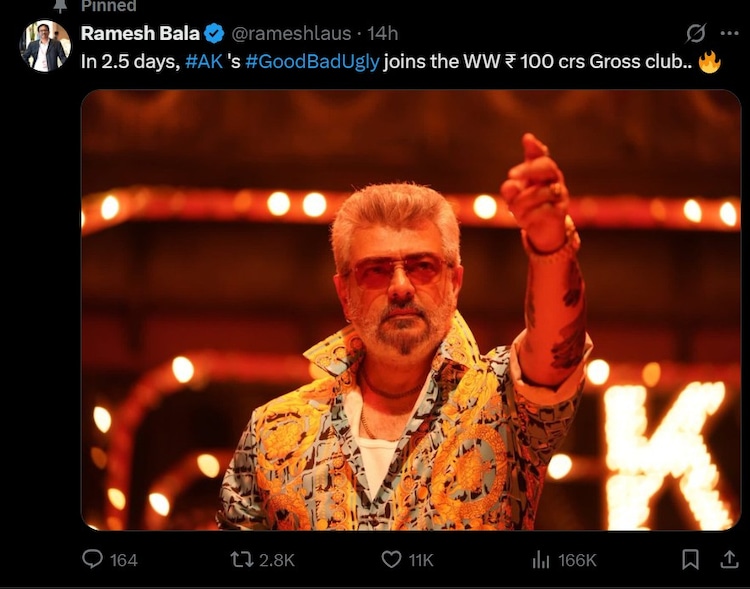Image resolution: width=750 pixels, height=589 pixels.
Task: Click the 2.8K repost count
Action: pyautogui.click(x=277, y=560)
